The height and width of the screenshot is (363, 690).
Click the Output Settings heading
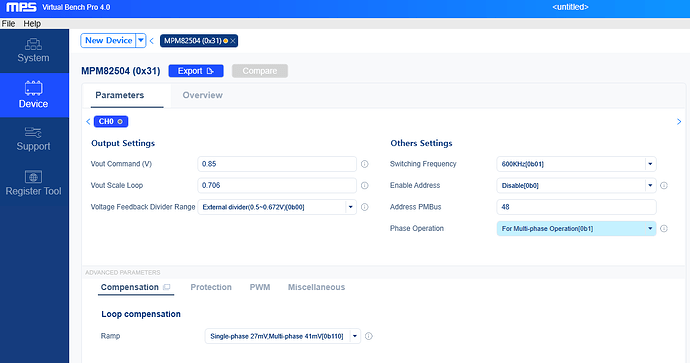coord(123,143)
